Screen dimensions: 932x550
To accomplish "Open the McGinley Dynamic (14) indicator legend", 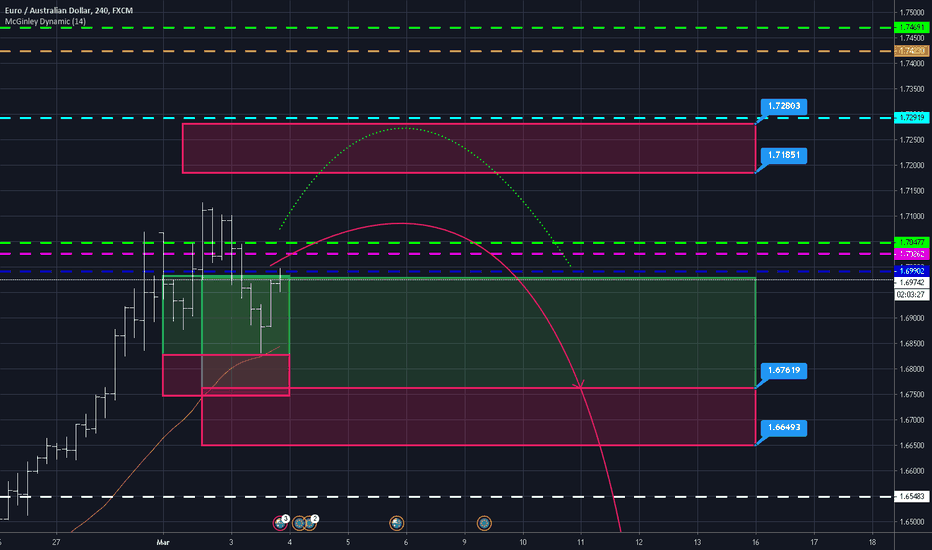I will (48, 20).
